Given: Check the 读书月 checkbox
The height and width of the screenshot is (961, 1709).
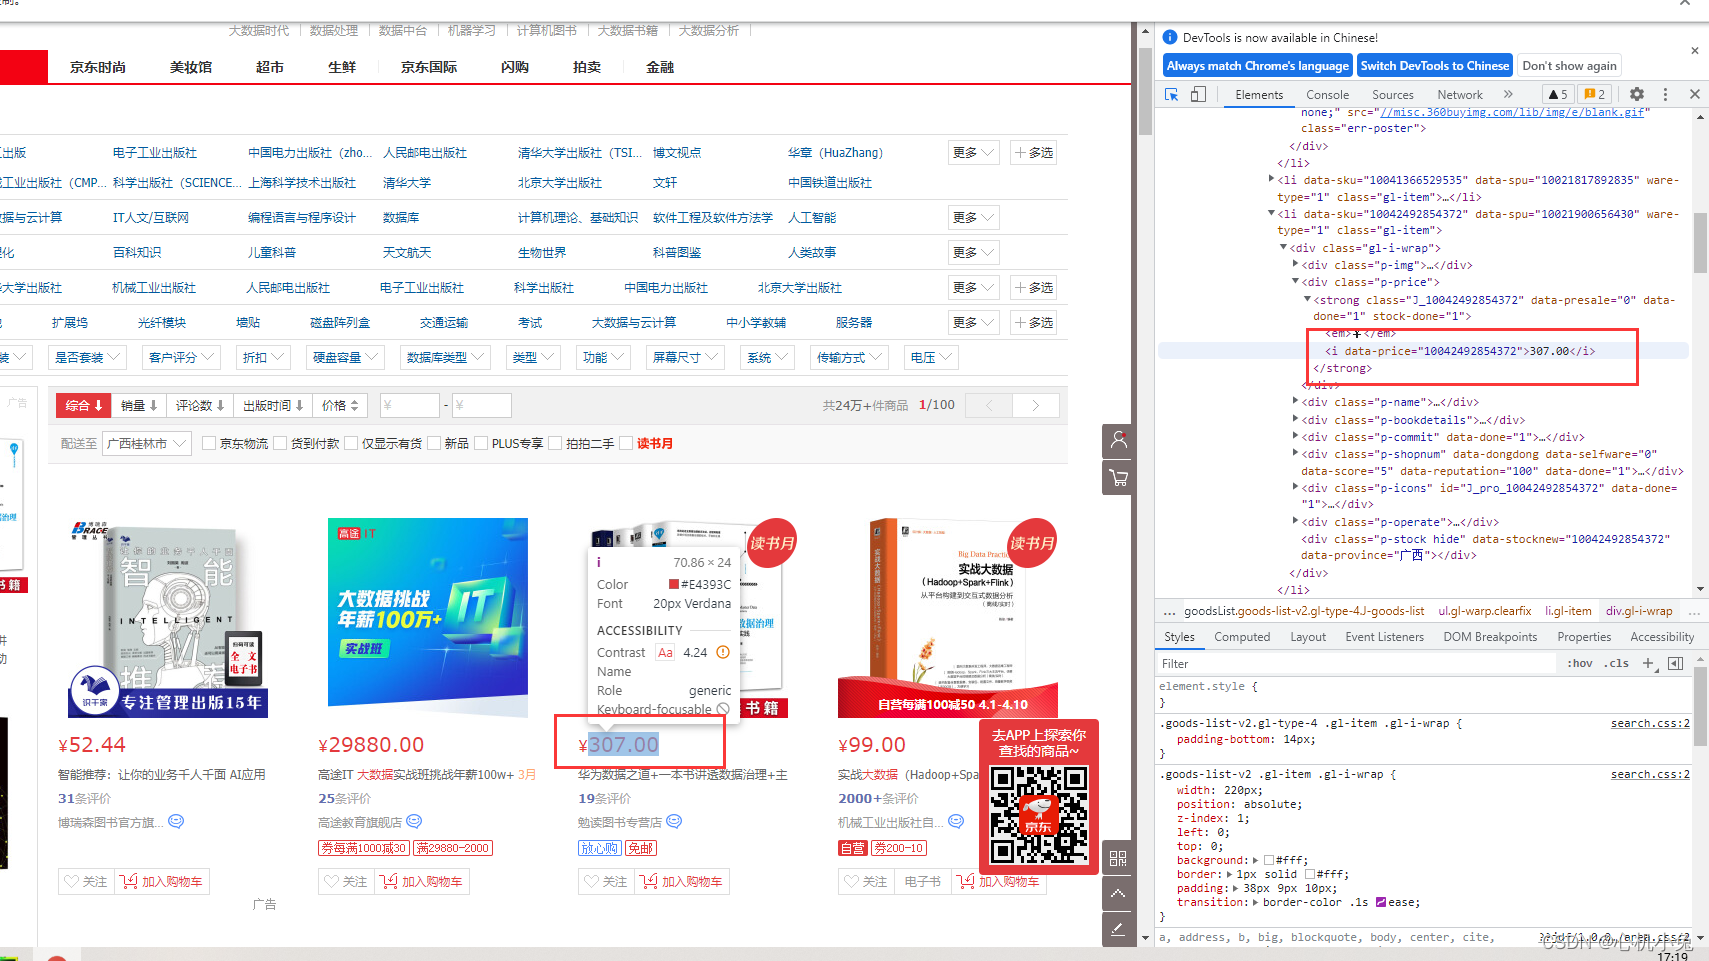Looking at the screenshot, I should coord(626,443).
